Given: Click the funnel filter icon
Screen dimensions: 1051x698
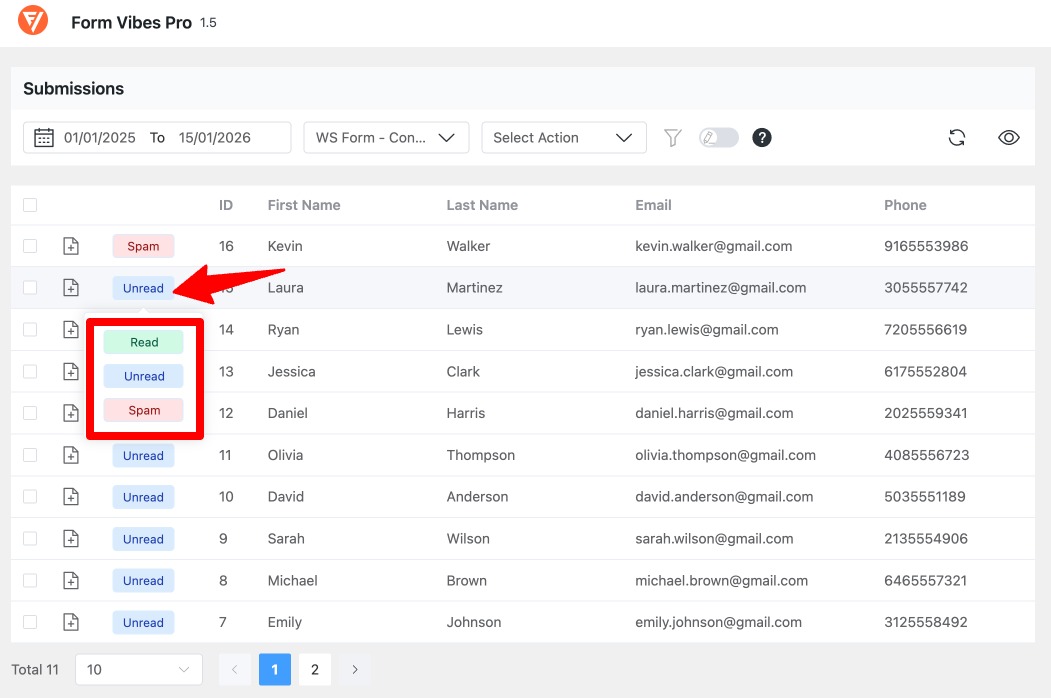Looking at the screenshot, I should point(673,137).
